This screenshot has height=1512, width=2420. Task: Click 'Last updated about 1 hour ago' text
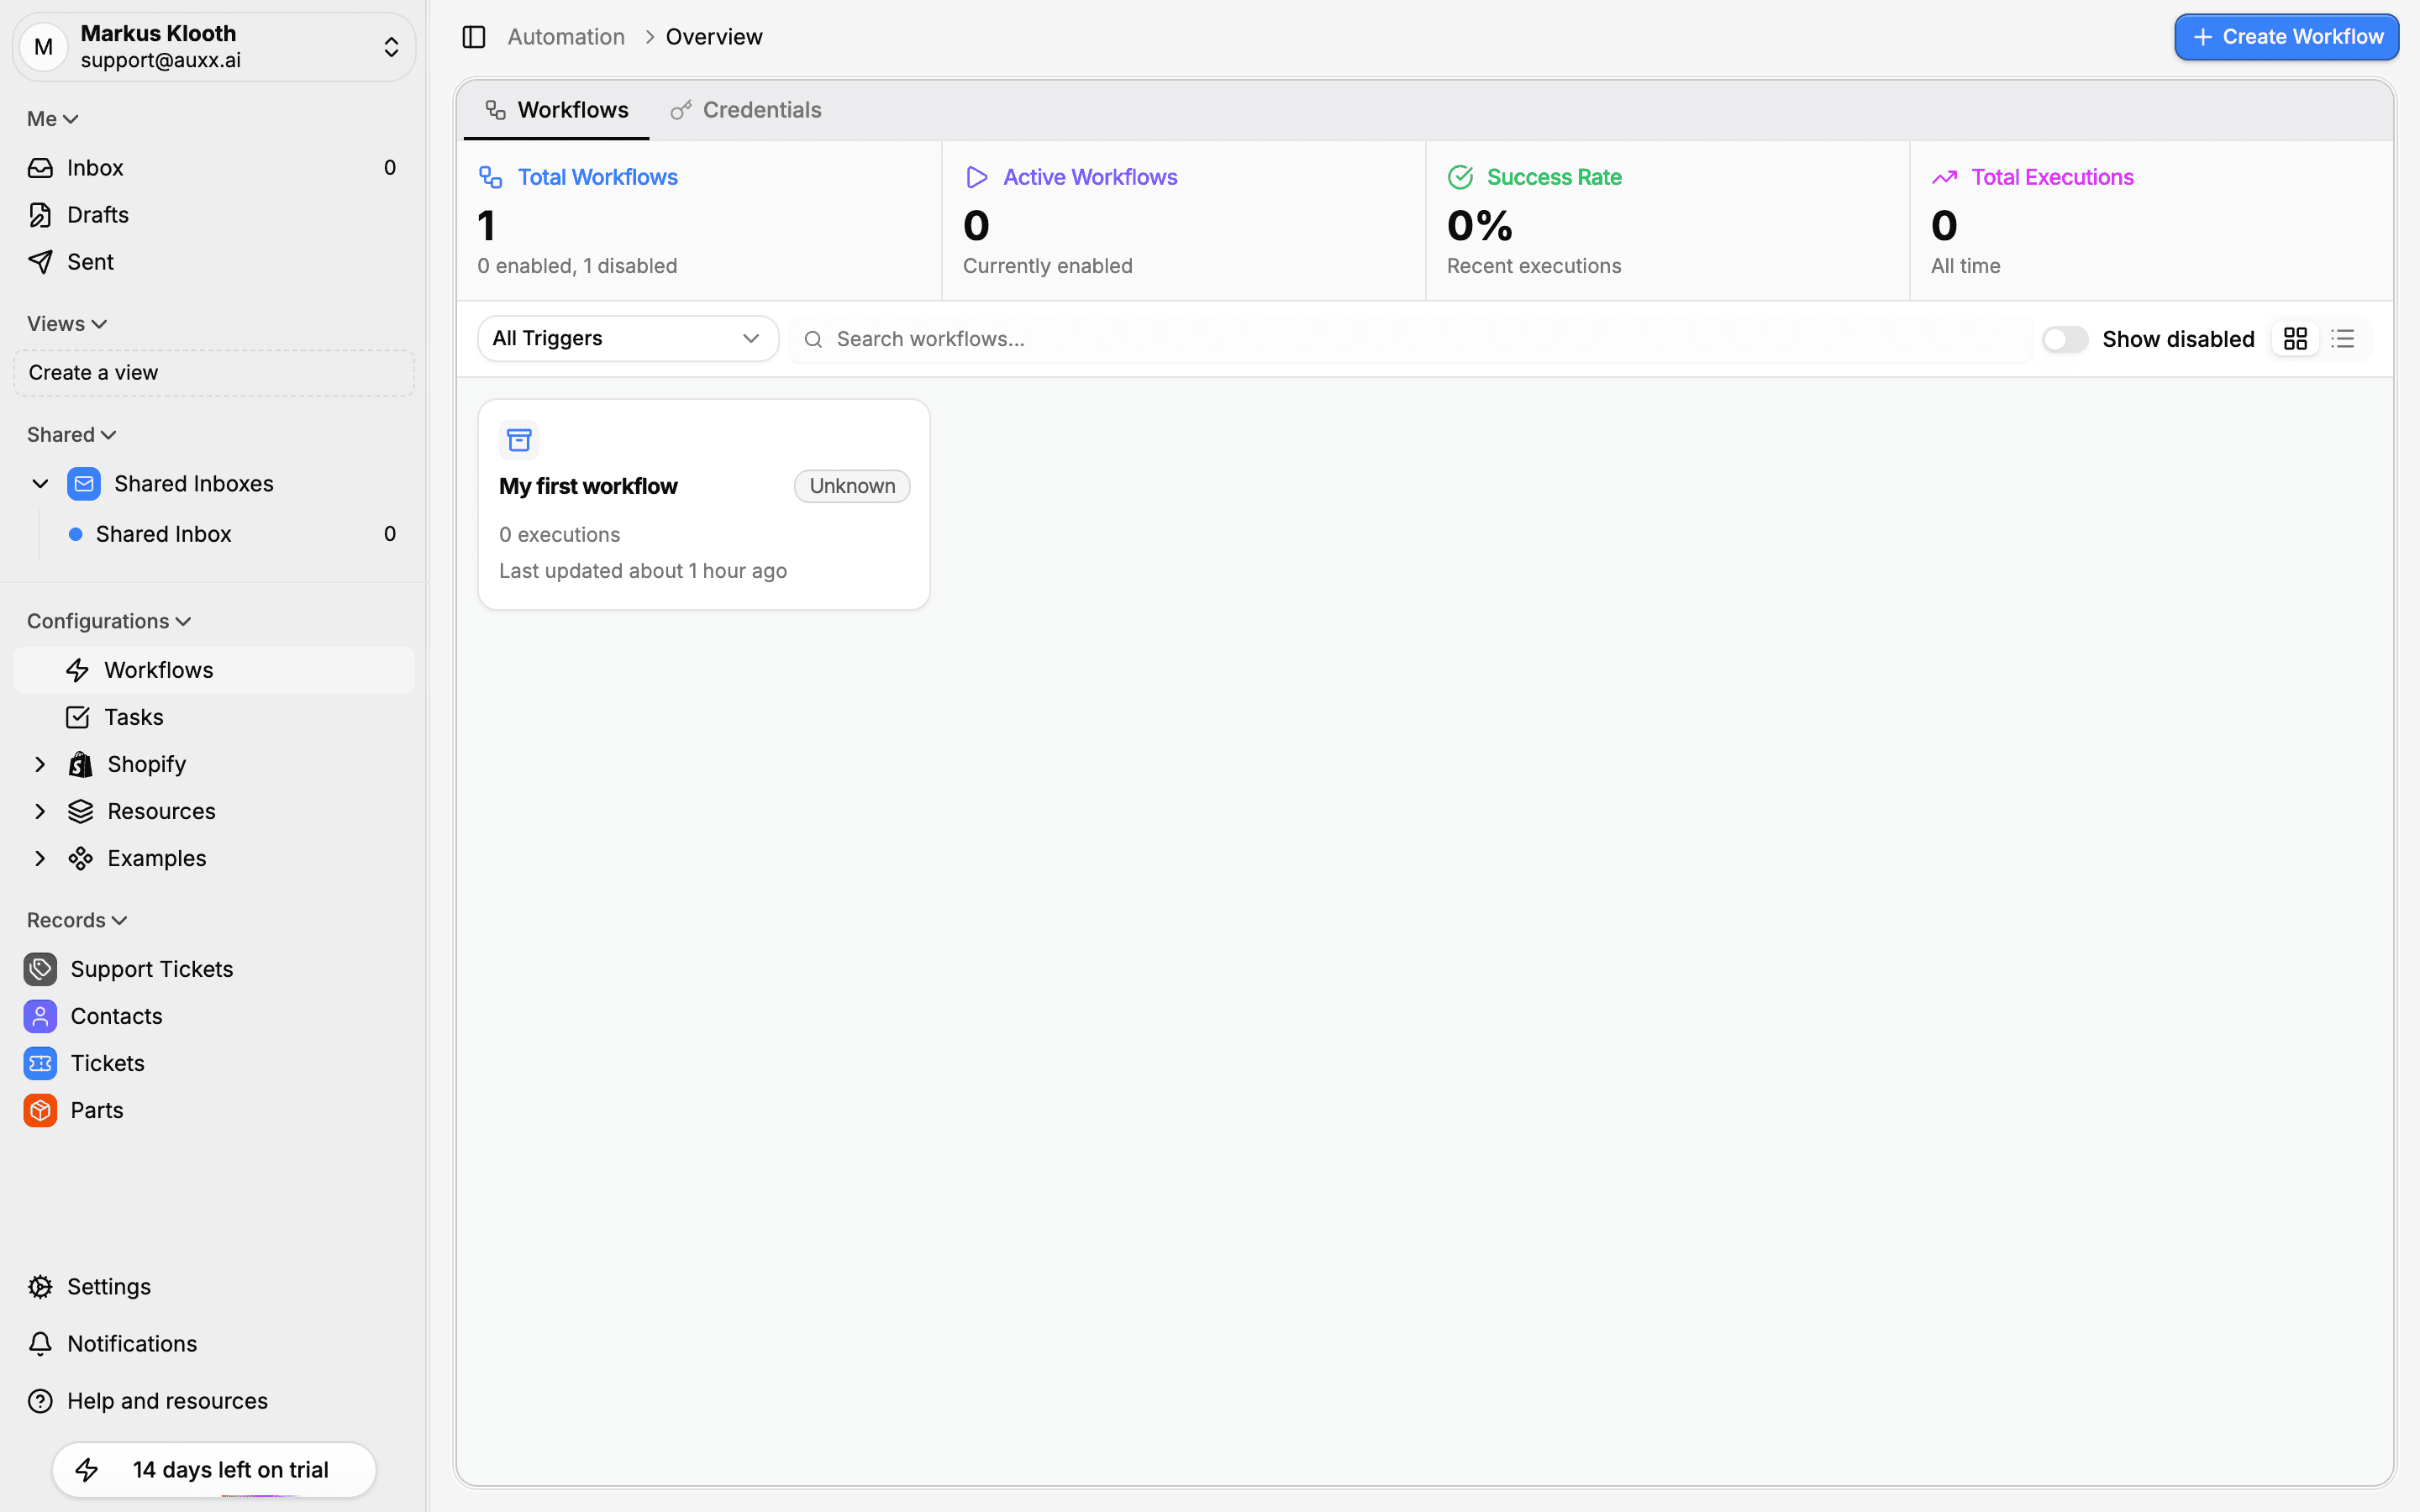click(x=643, y=571)
